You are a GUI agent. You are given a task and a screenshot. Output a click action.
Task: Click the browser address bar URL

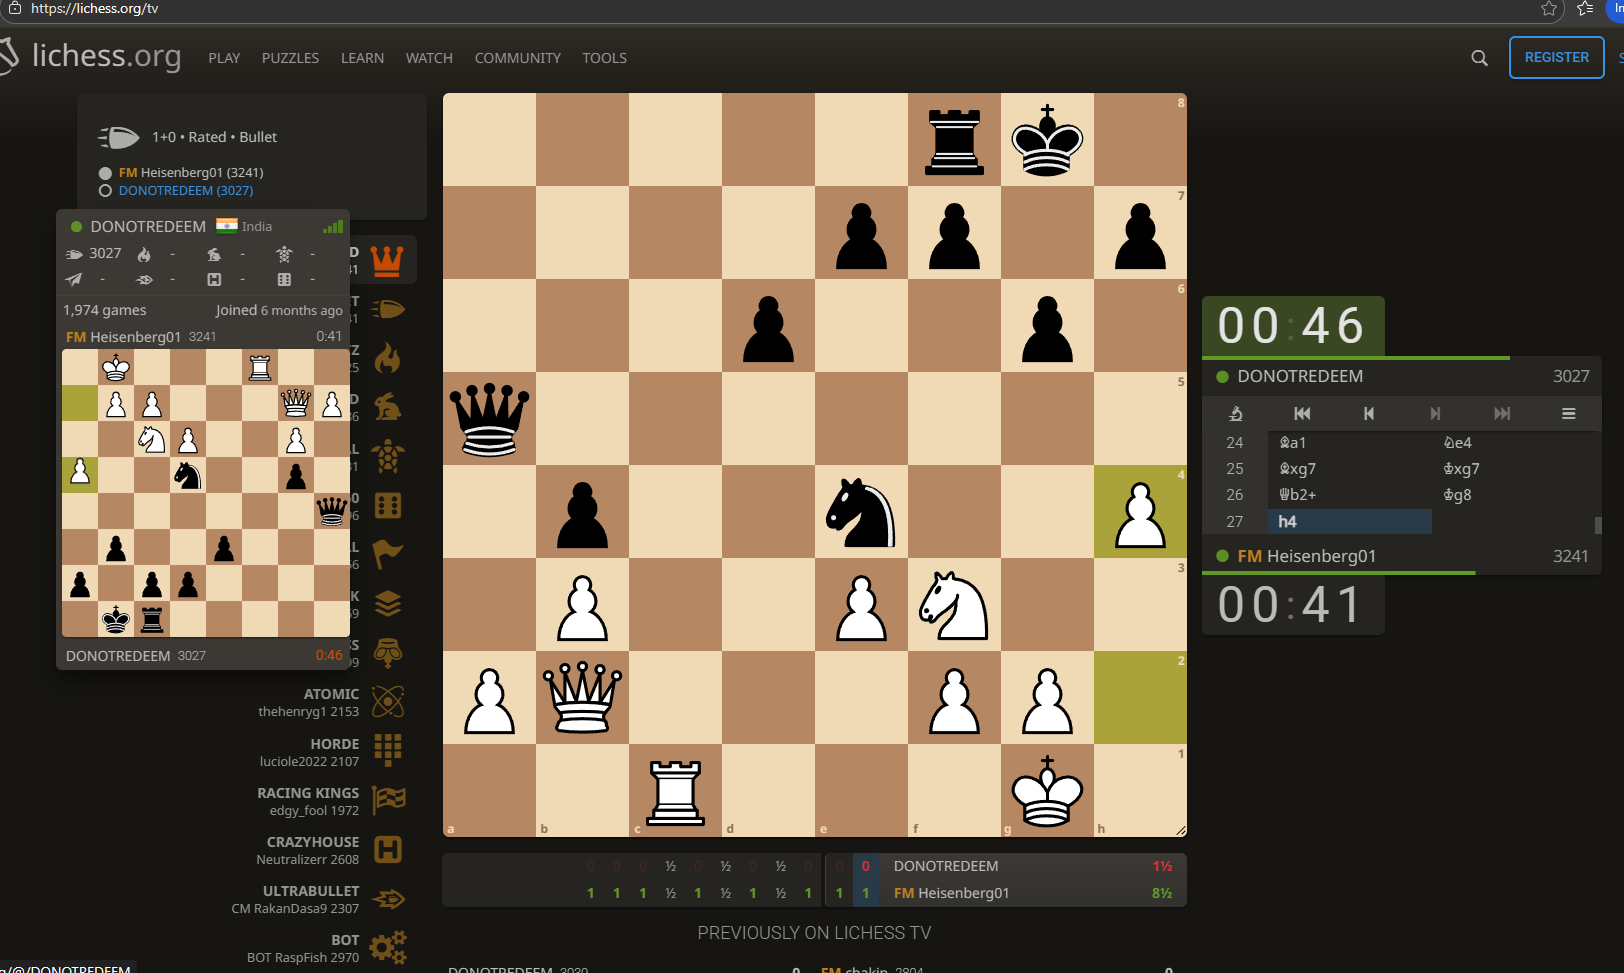pos(95,9)
